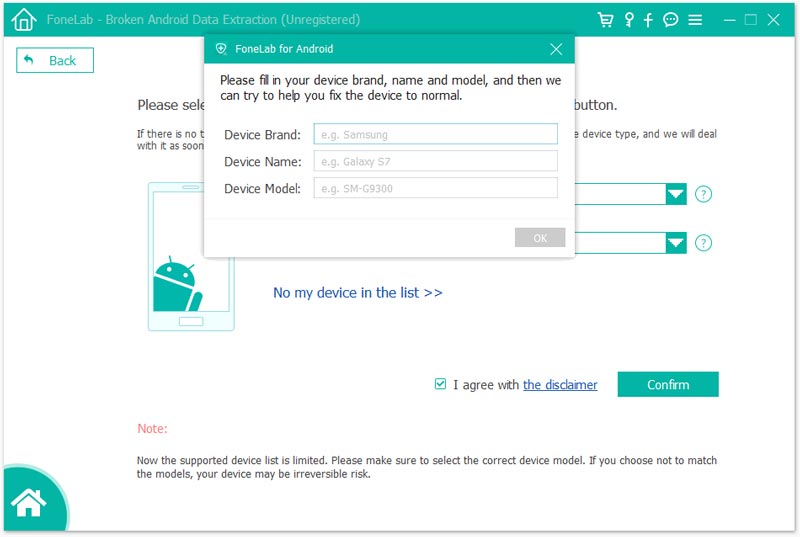
Task: Click the Device Brand input field
Action: coord(435,134)
